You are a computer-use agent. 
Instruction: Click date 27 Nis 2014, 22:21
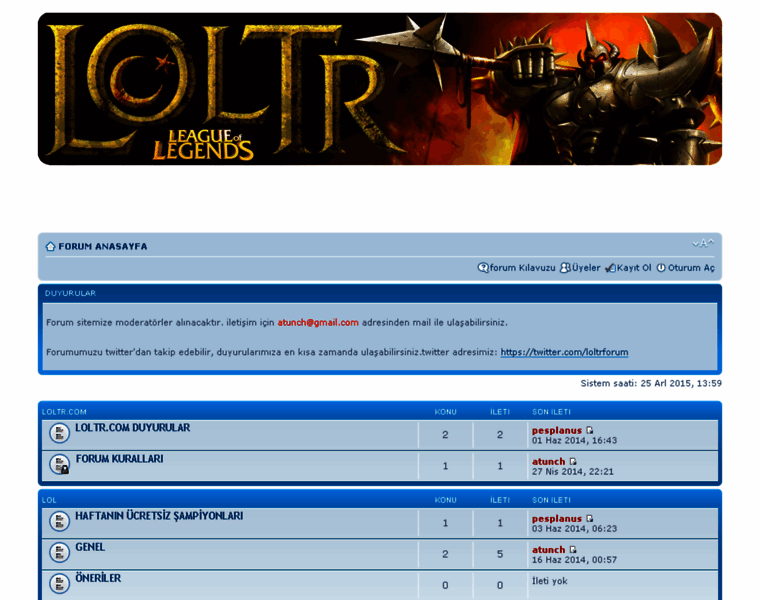tap(572, 472)
